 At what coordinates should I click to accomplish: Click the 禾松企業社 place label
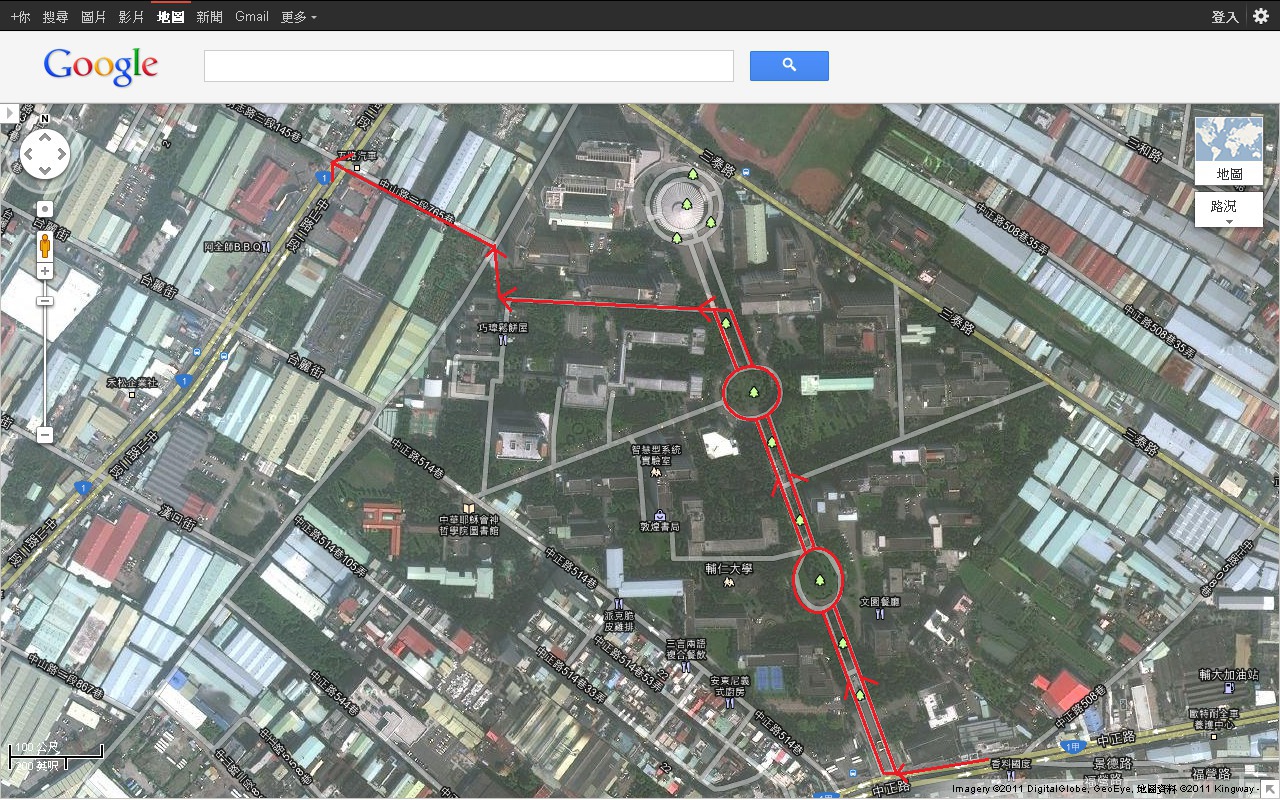tap(131, 382)
